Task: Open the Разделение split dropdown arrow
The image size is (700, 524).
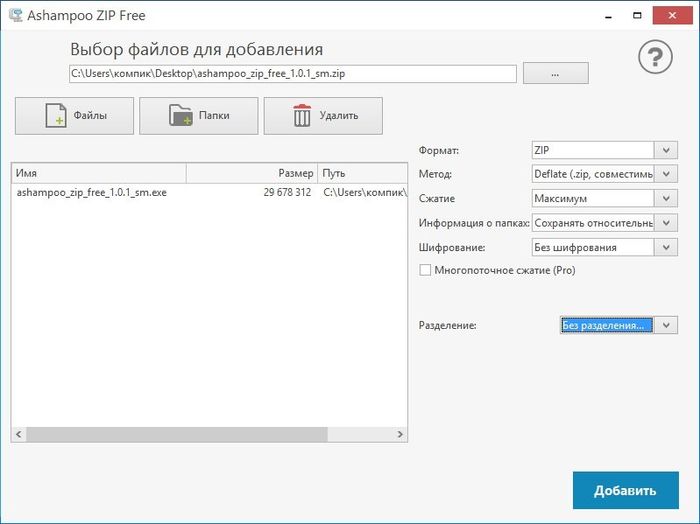Action: click(667, 325)
